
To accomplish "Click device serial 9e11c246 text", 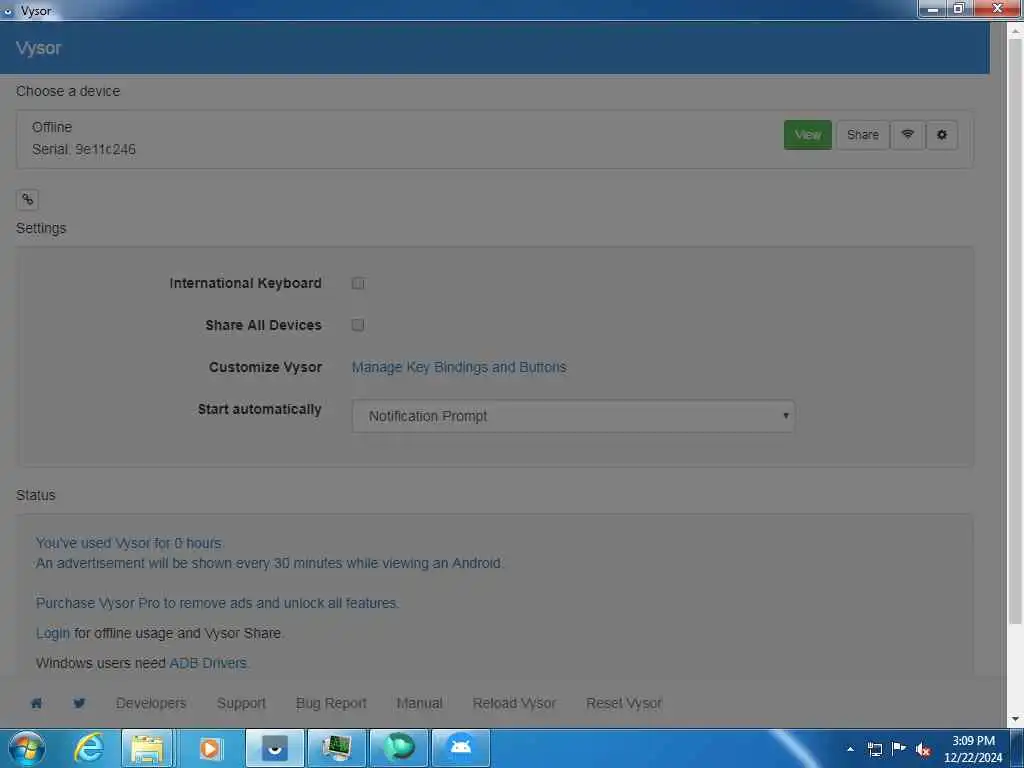I will click(x=84, y=149).
